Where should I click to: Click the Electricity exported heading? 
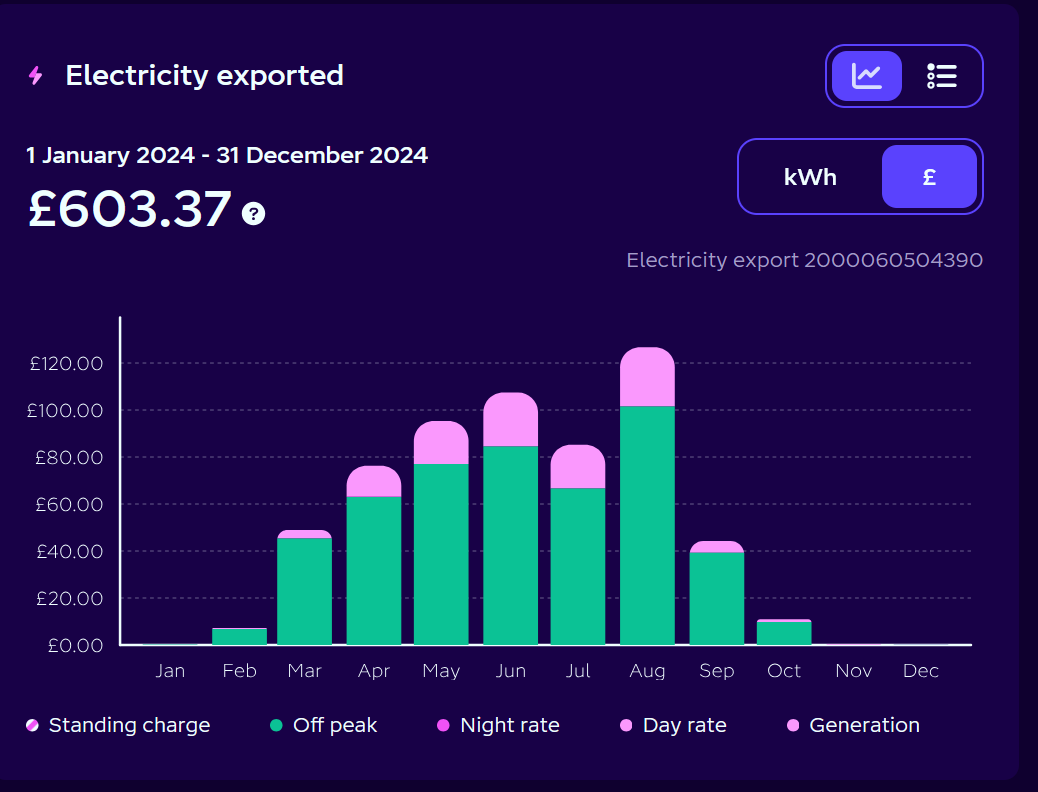pyautogui.click(x=204, y=76)
